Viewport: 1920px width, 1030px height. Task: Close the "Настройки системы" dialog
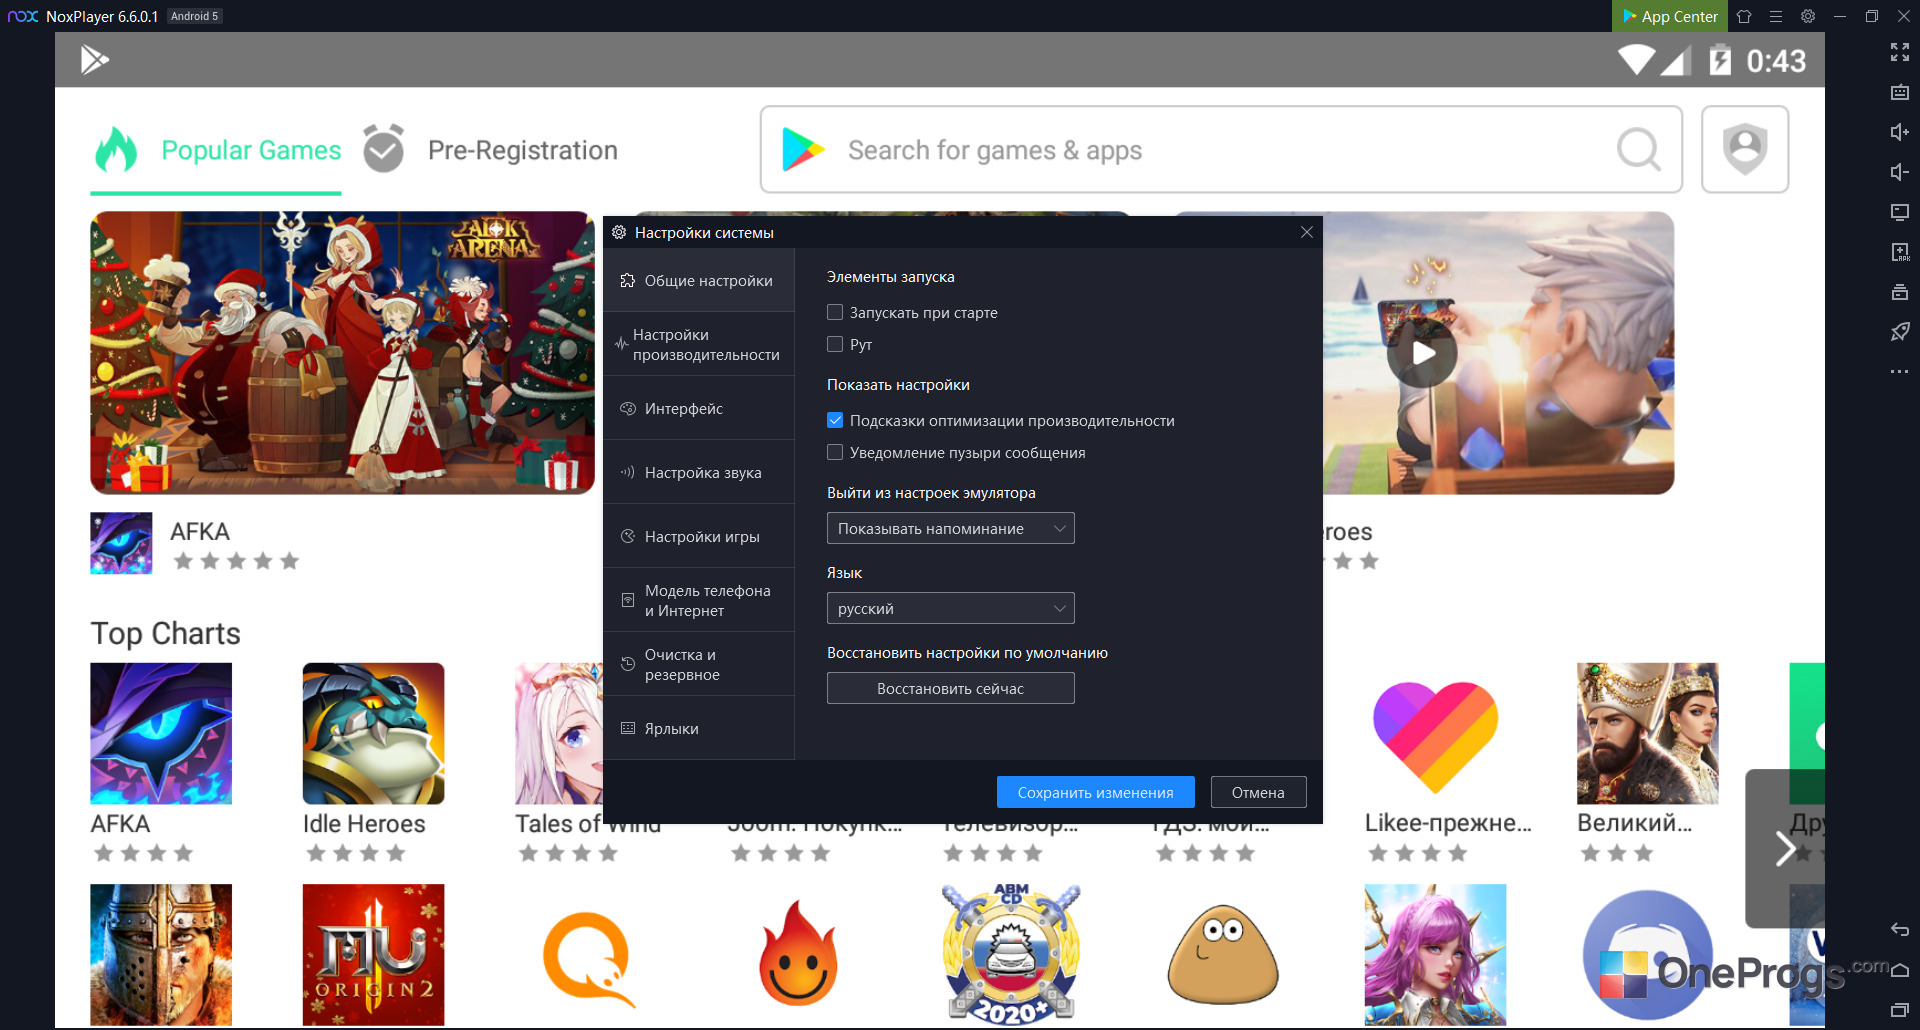pos(1306,232)
